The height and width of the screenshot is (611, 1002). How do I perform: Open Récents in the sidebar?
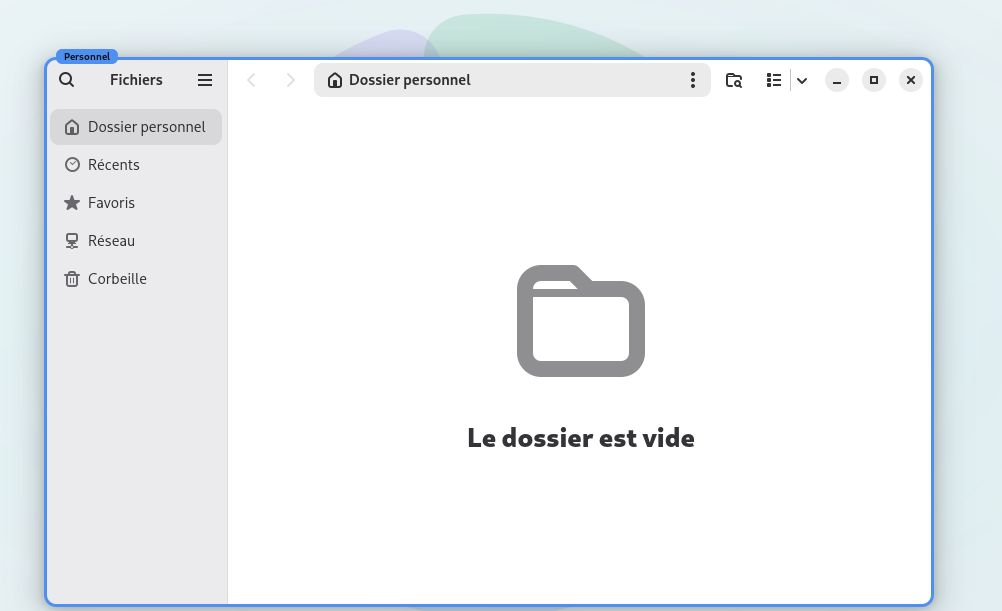pos(136,165)
